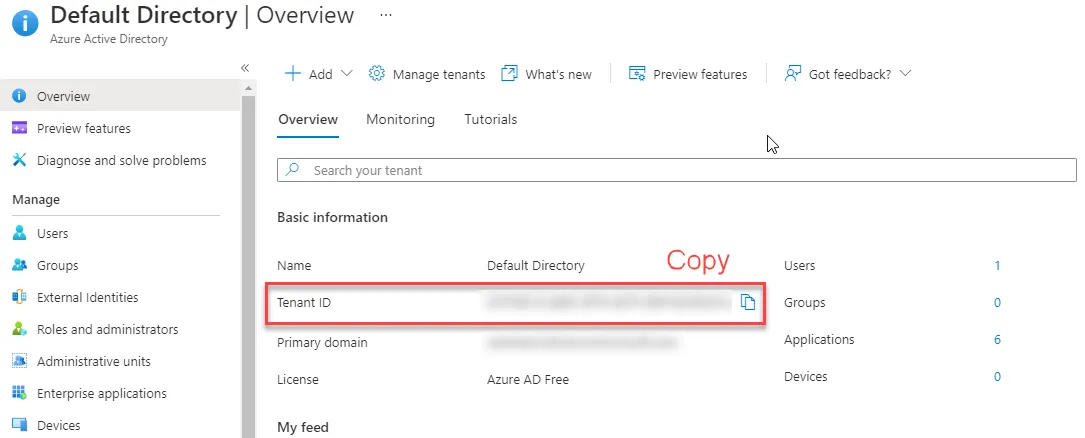1085x438 pixels.
Task: Switch to the Tutorials tab
Action: click(491, 120)
